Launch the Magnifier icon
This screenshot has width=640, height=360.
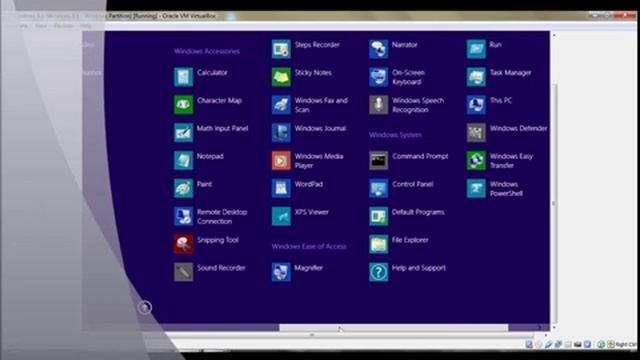pos(281,272)
